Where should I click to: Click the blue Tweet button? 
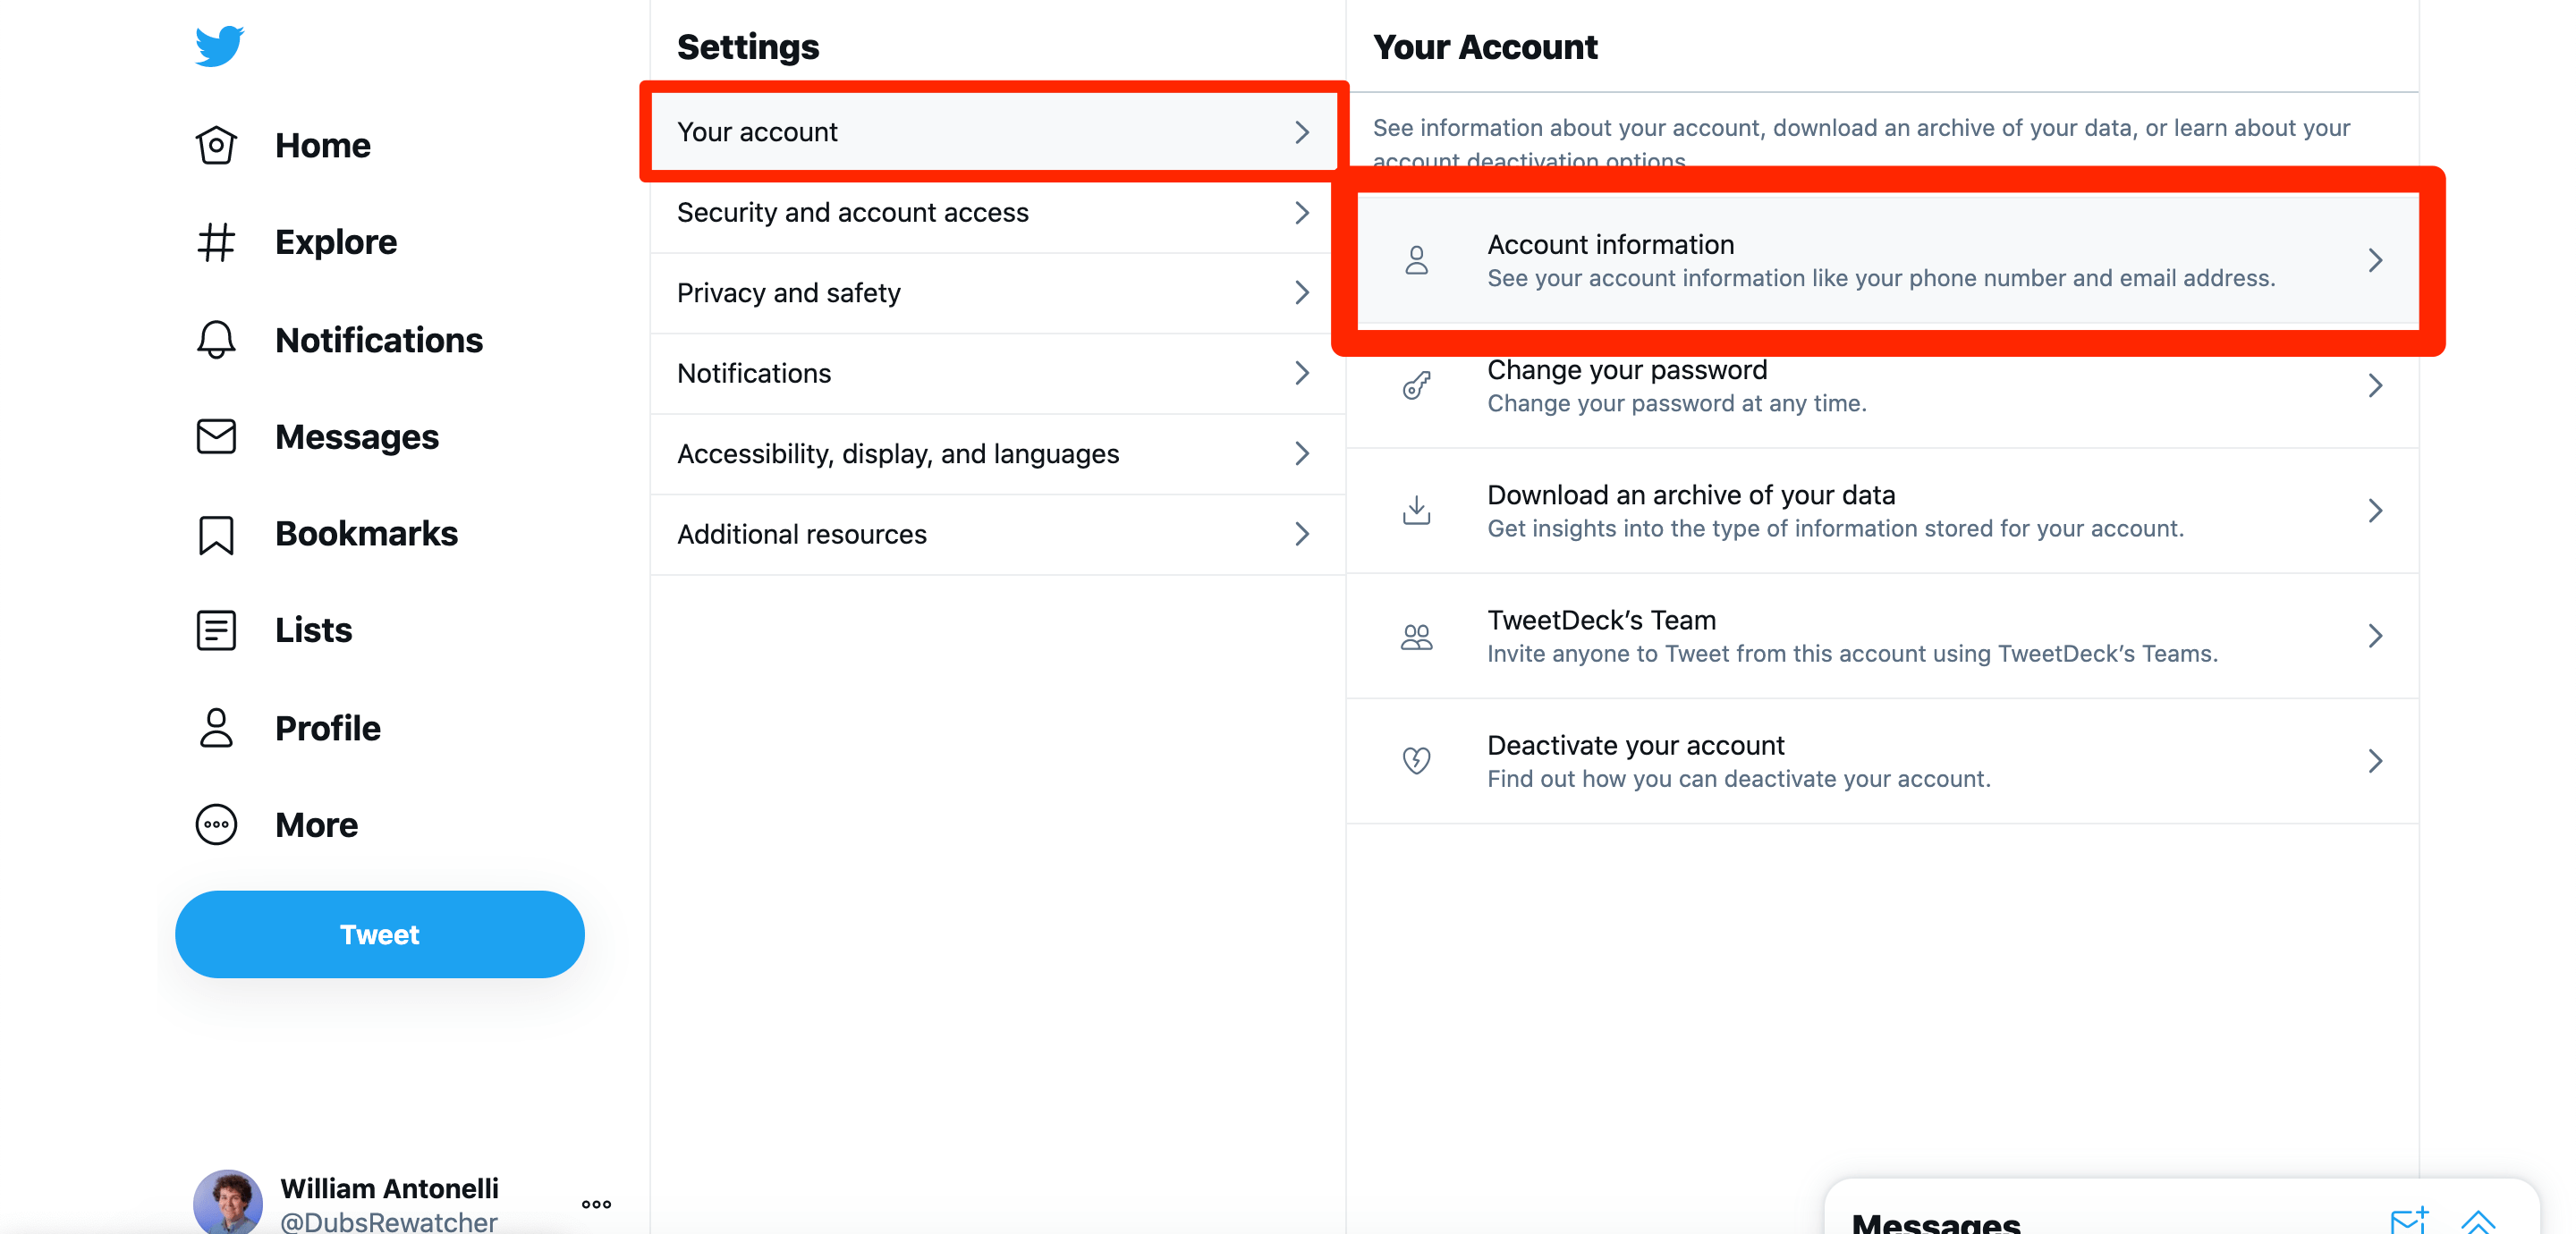click(x=379, y=934)
